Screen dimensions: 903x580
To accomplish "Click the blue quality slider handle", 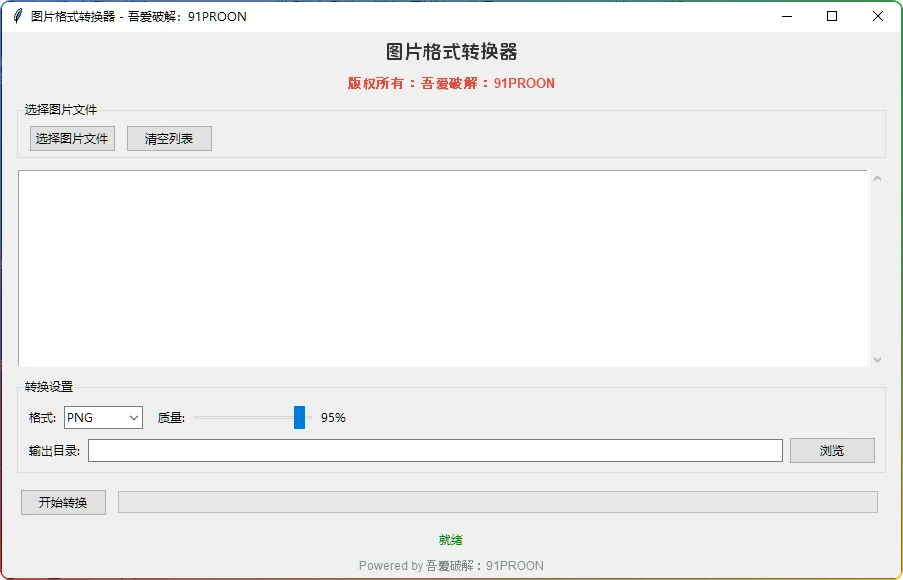I will (299, 418).
